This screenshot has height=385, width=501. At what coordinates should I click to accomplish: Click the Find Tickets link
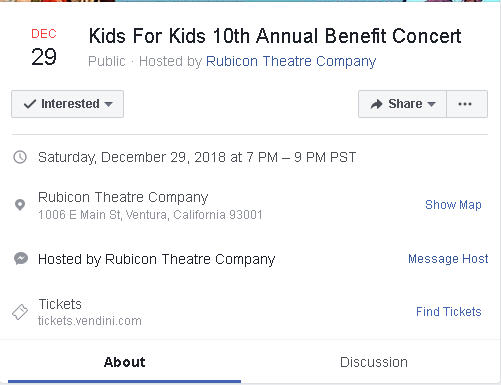[x=448, y=312]
